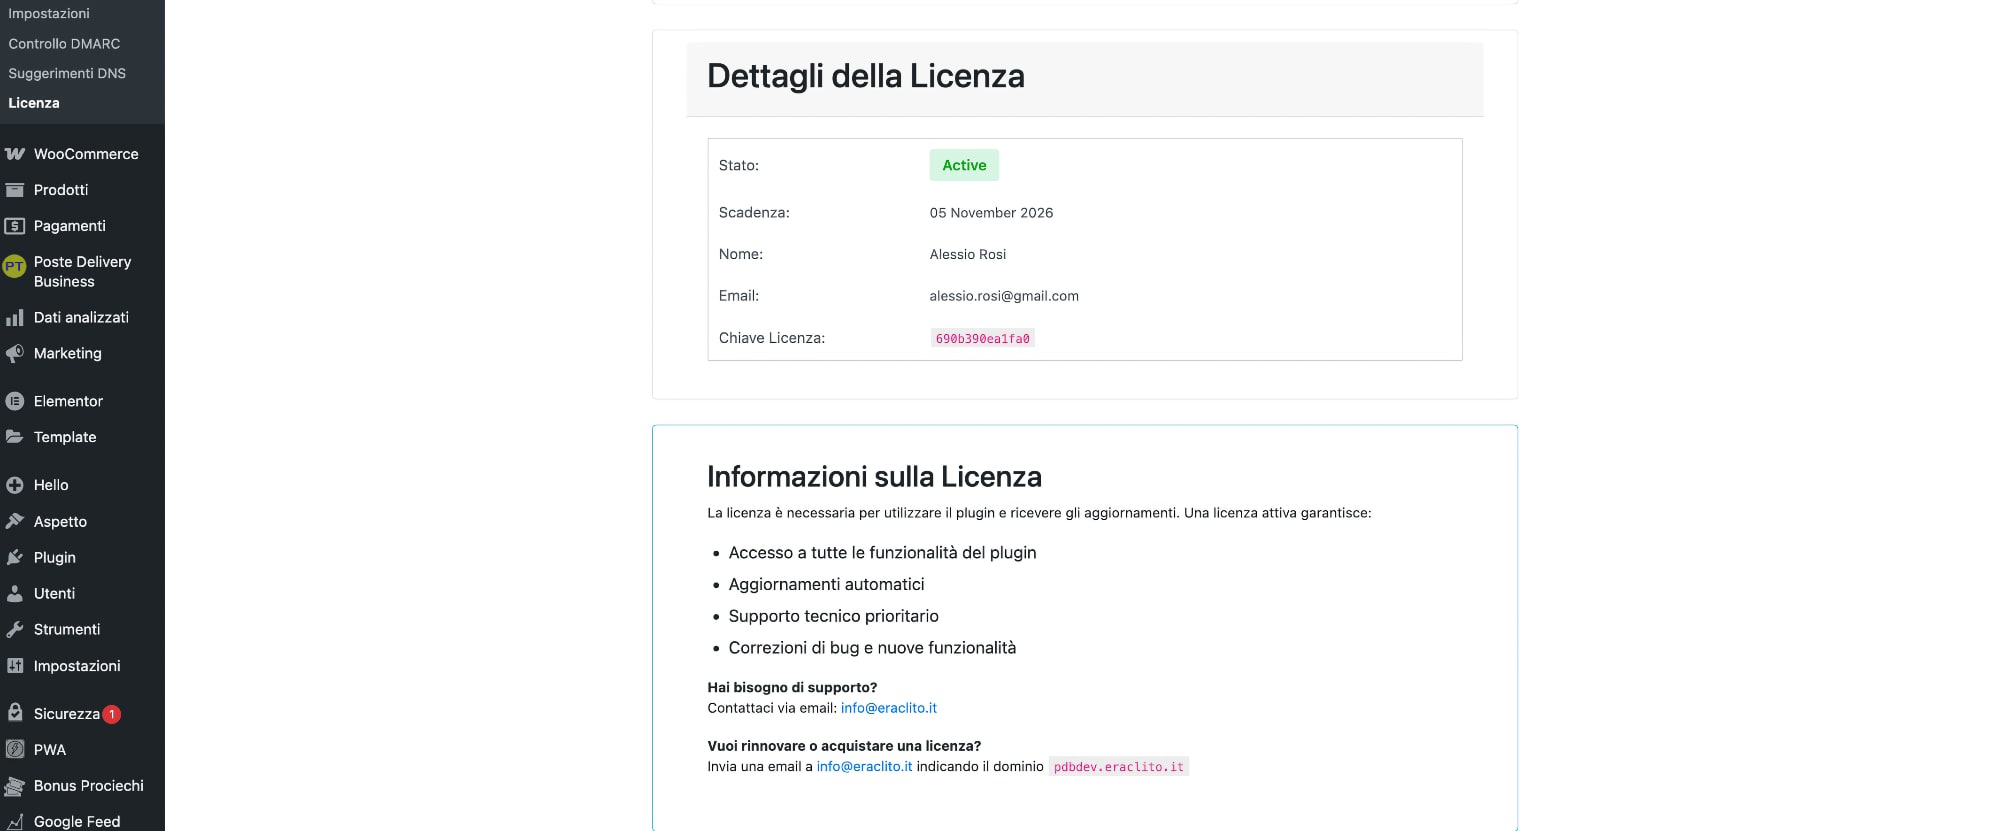The width and height of the screenshot is (2000, 831).
Task: Click the Plugin plug icon
Action: (x=15, y=558)
